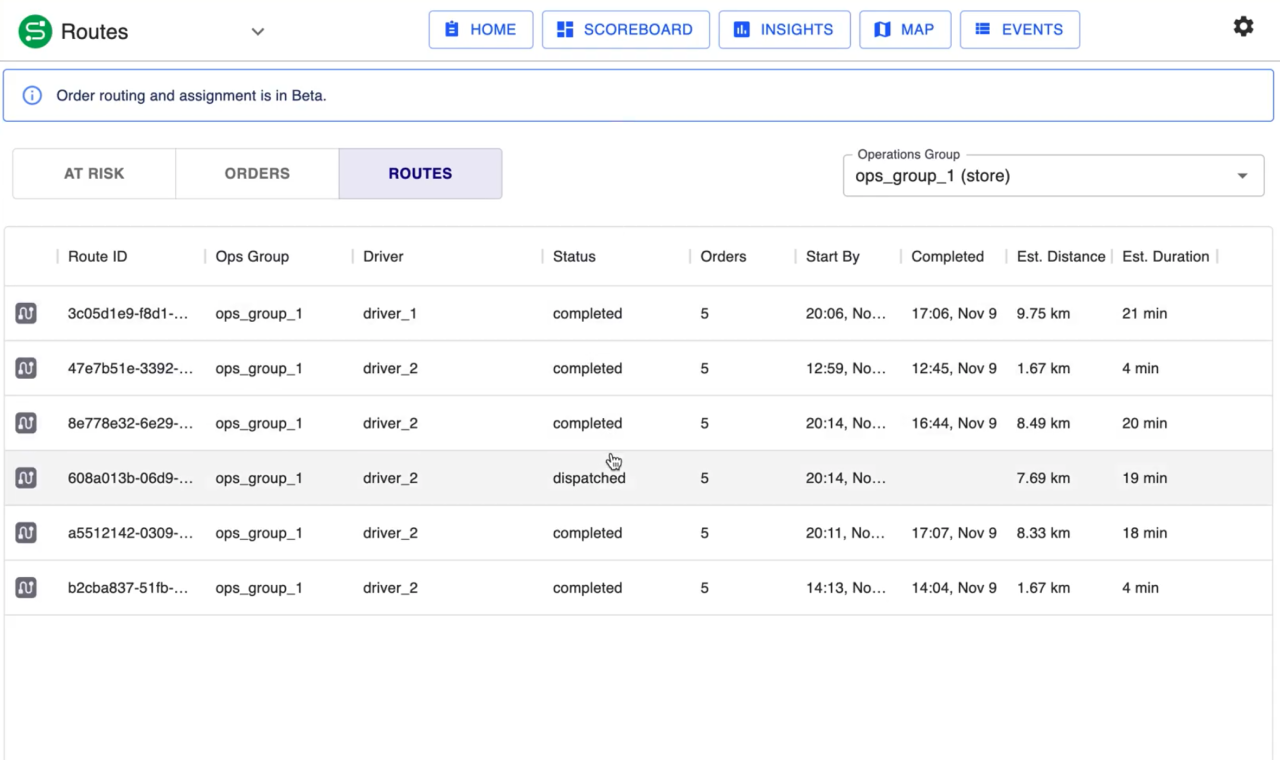Open the MAP view
1280x760 pixels.
pos(904,30)
